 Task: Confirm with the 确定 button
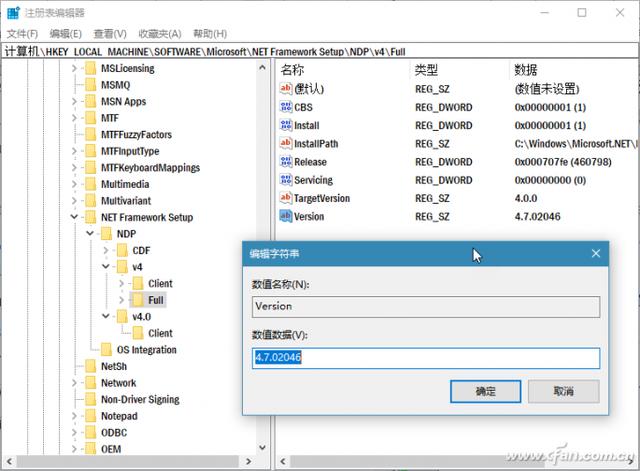[485, 391]
